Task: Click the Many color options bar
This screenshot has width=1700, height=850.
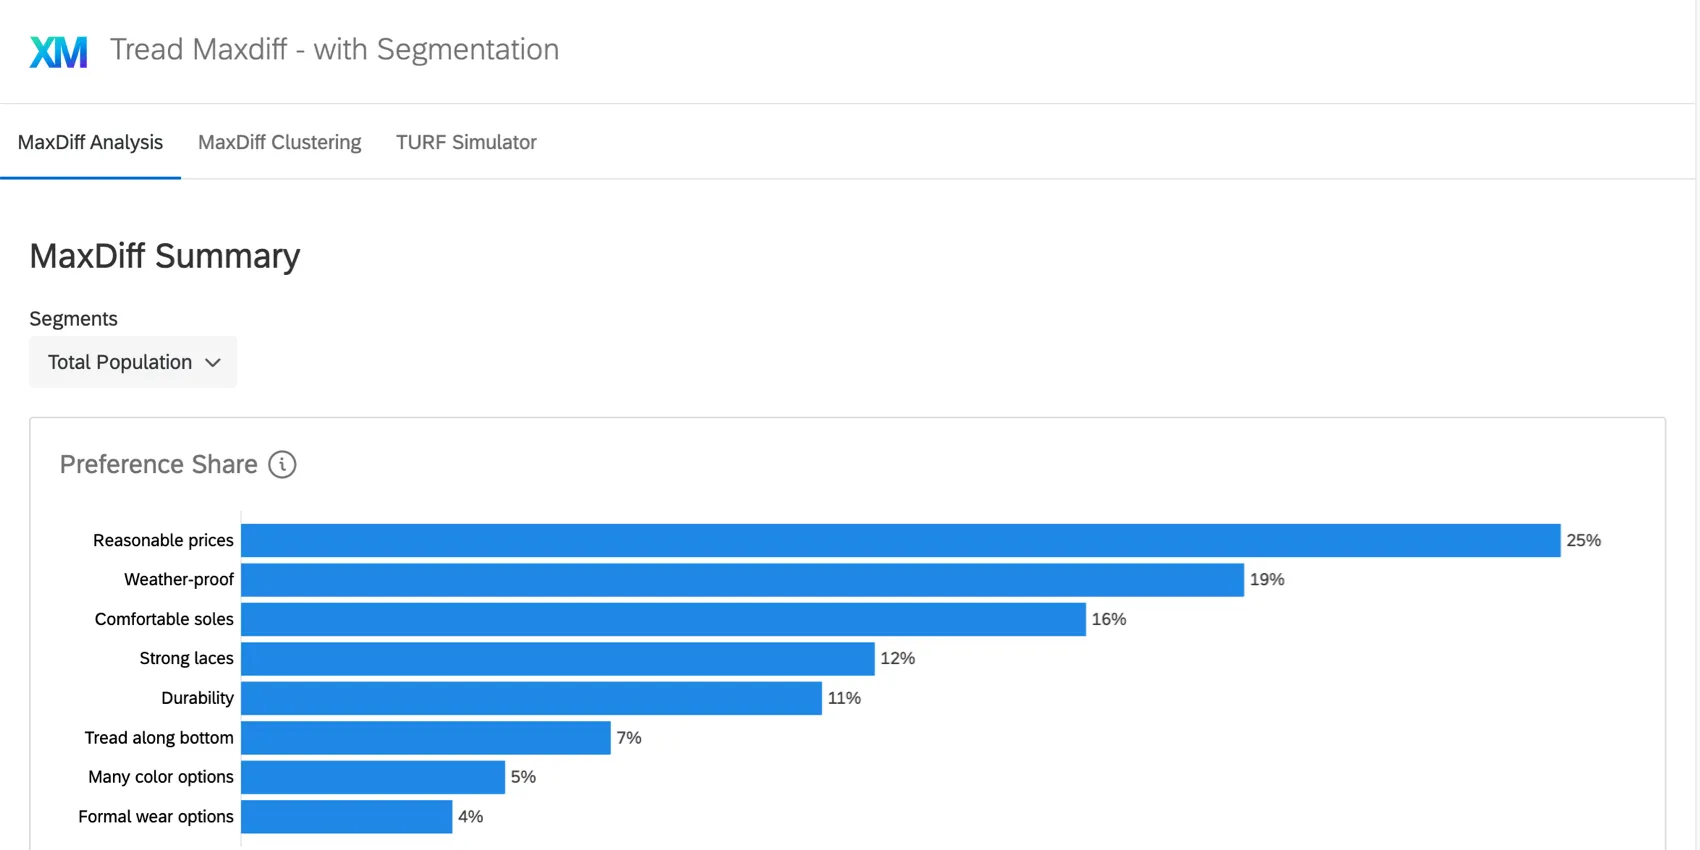Action: coord(373,777)
